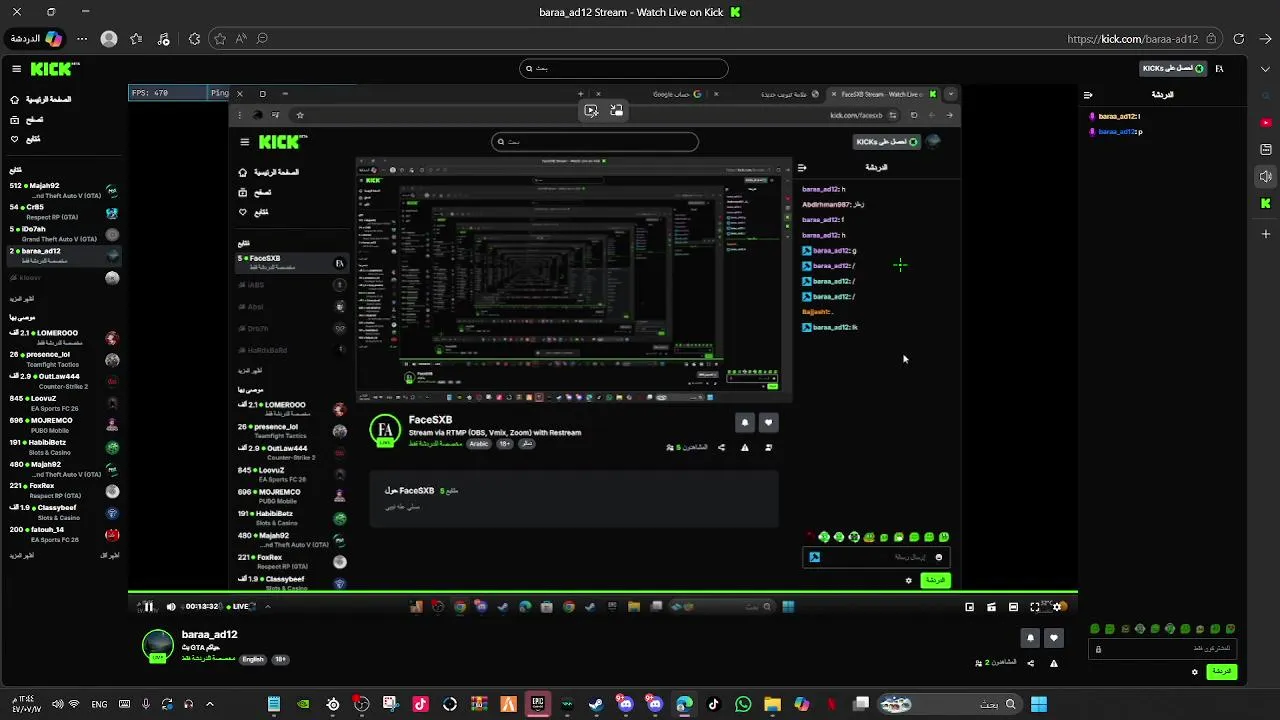
Task: Pause the baraa_ad12 live stream
Action: pyautogui.click(x=148, y=606)
